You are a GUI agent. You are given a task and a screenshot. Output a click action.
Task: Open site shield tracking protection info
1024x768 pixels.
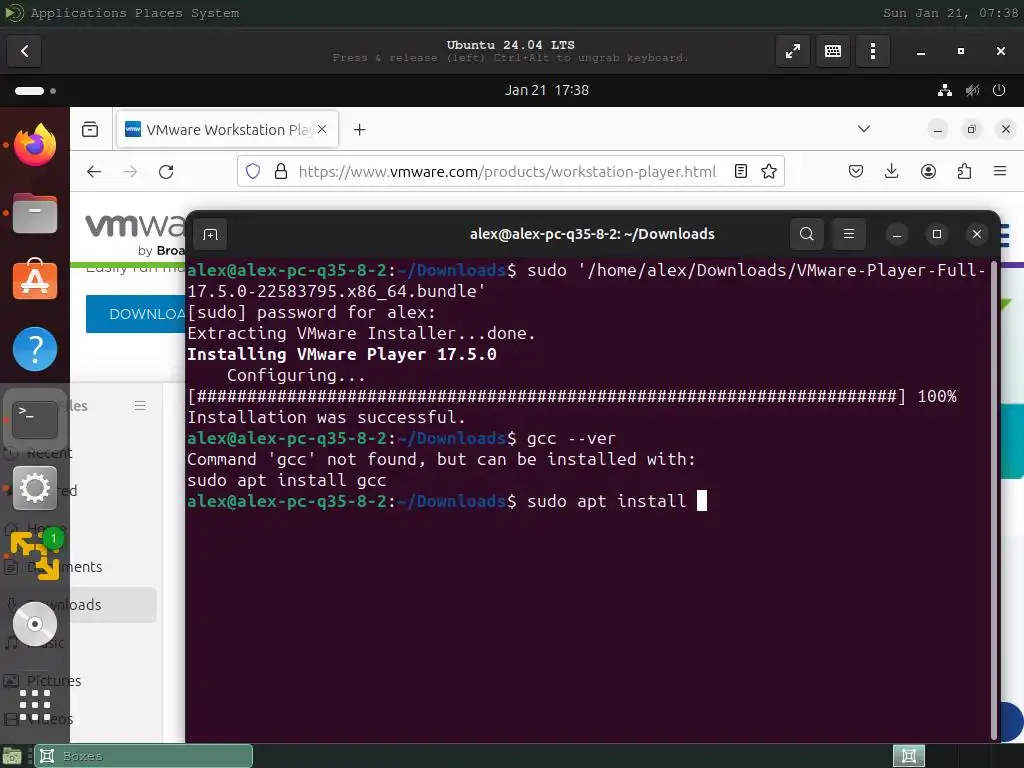pos(253,171)
